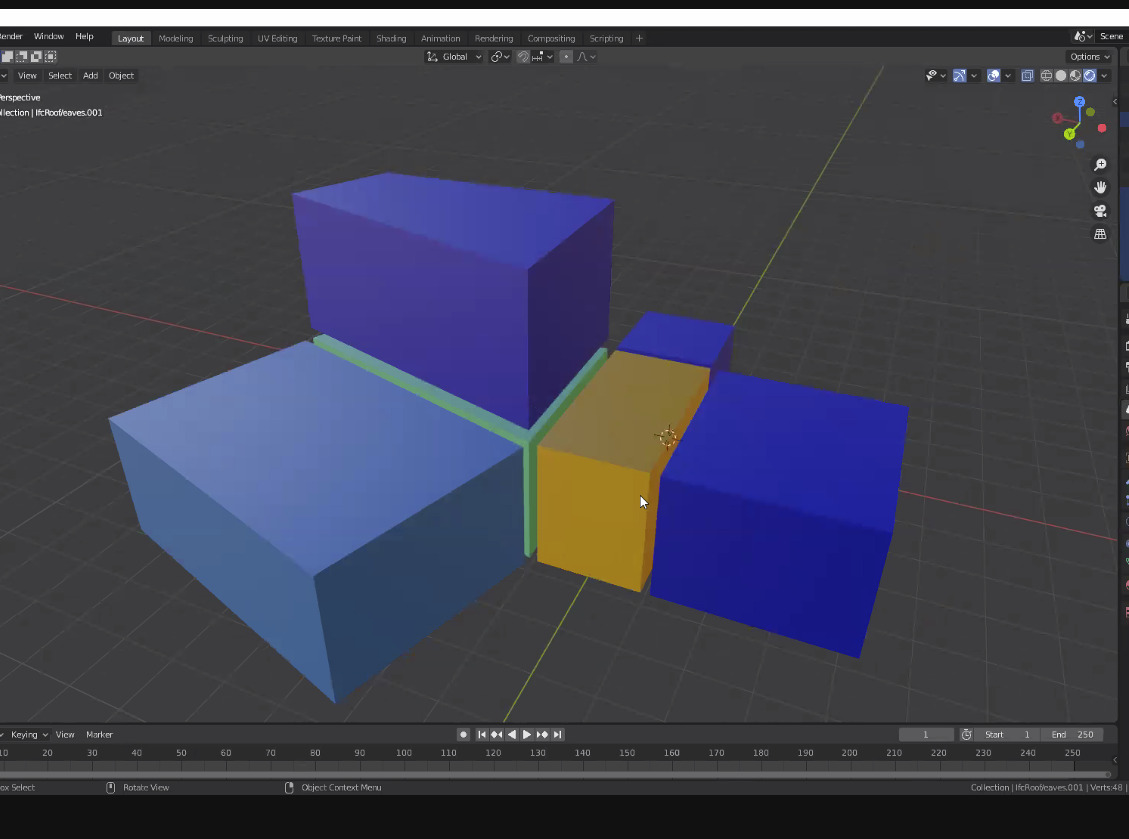The image size is (1129, 839).
Task: Toggle snapping with the magnet icon
Action: pos(523,57)
